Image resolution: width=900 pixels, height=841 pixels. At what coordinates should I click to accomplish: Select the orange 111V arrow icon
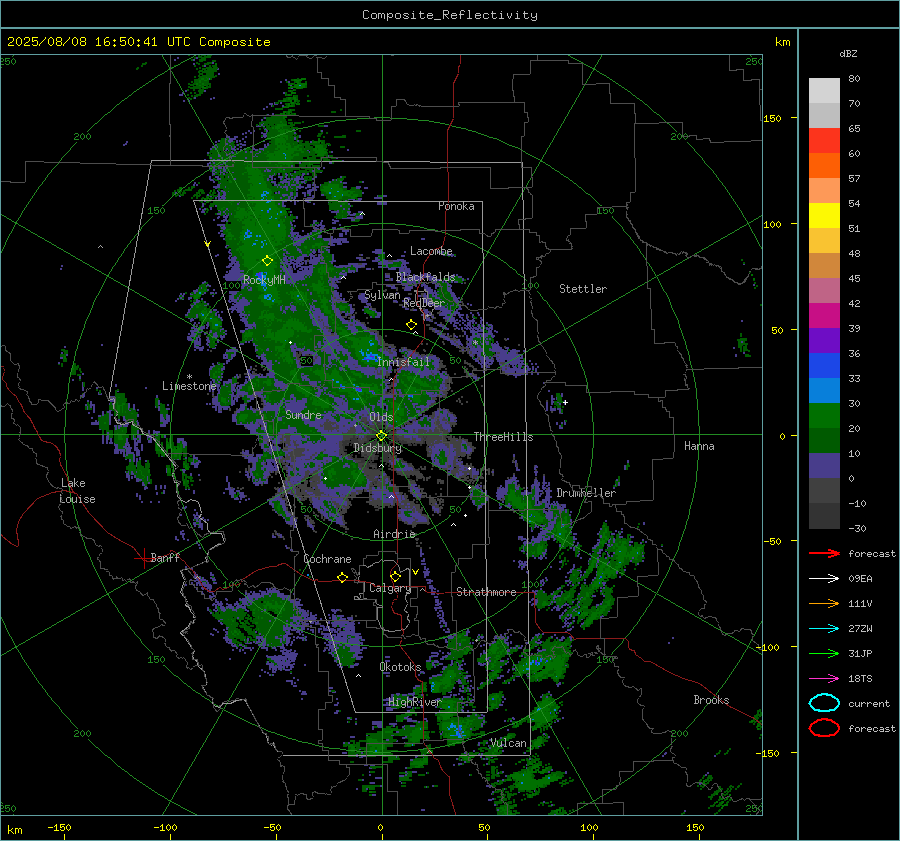tap(824, 603)
